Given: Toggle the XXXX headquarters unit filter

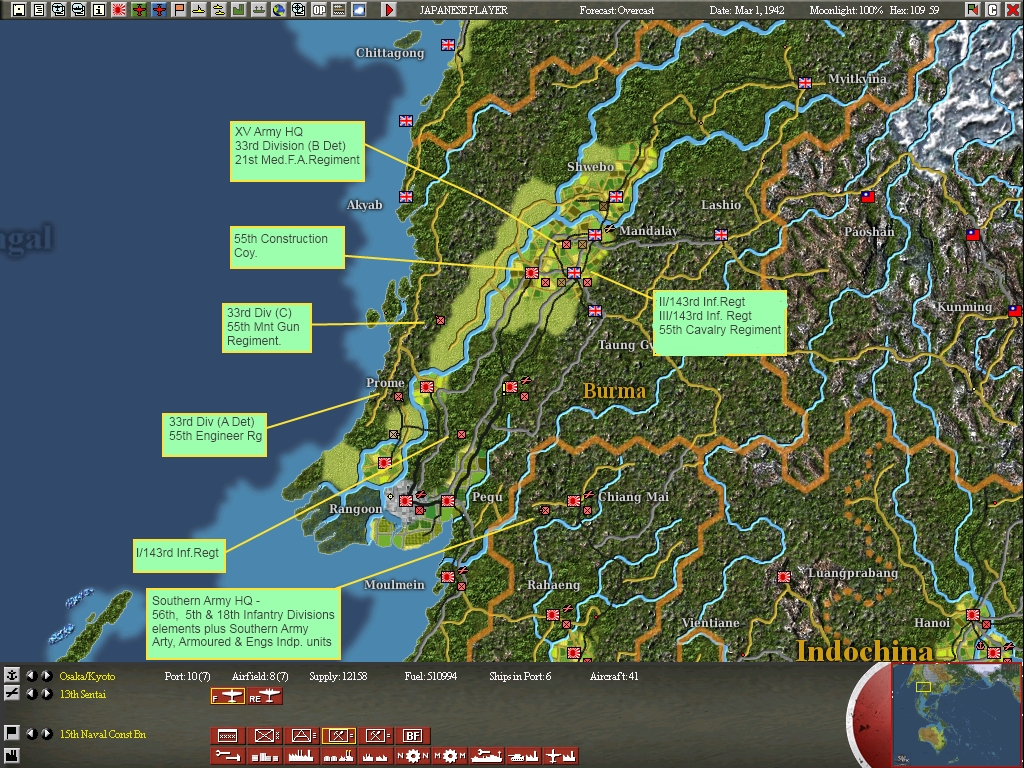Looking at the screenshot, I should [227, 736].
